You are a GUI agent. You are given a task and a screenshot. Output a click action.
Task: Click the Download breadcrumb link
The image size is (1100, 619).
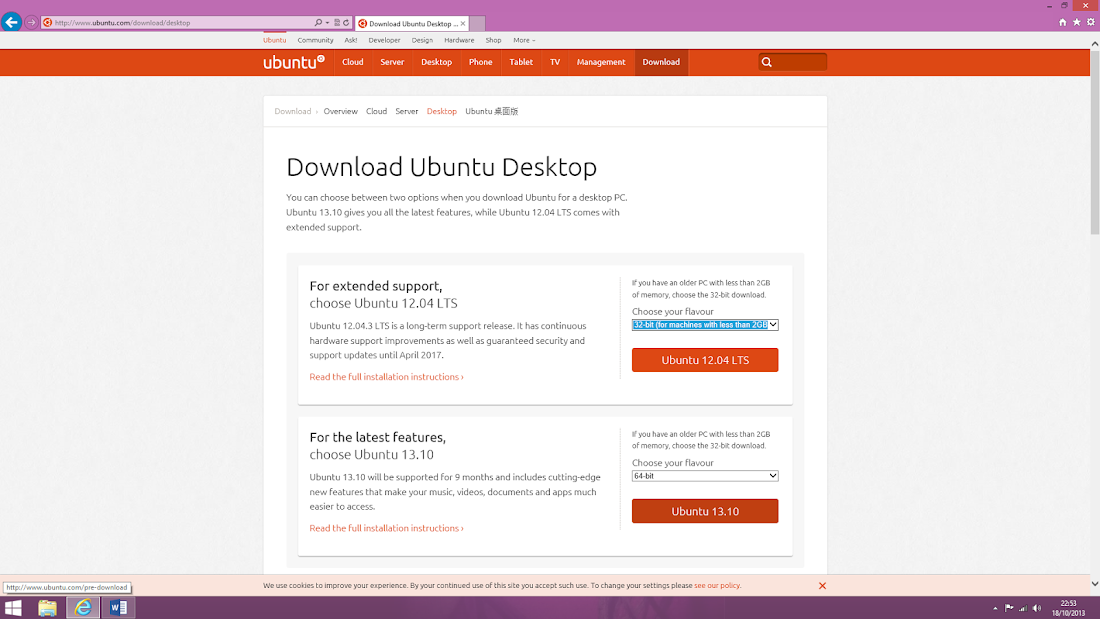(293, 111)
